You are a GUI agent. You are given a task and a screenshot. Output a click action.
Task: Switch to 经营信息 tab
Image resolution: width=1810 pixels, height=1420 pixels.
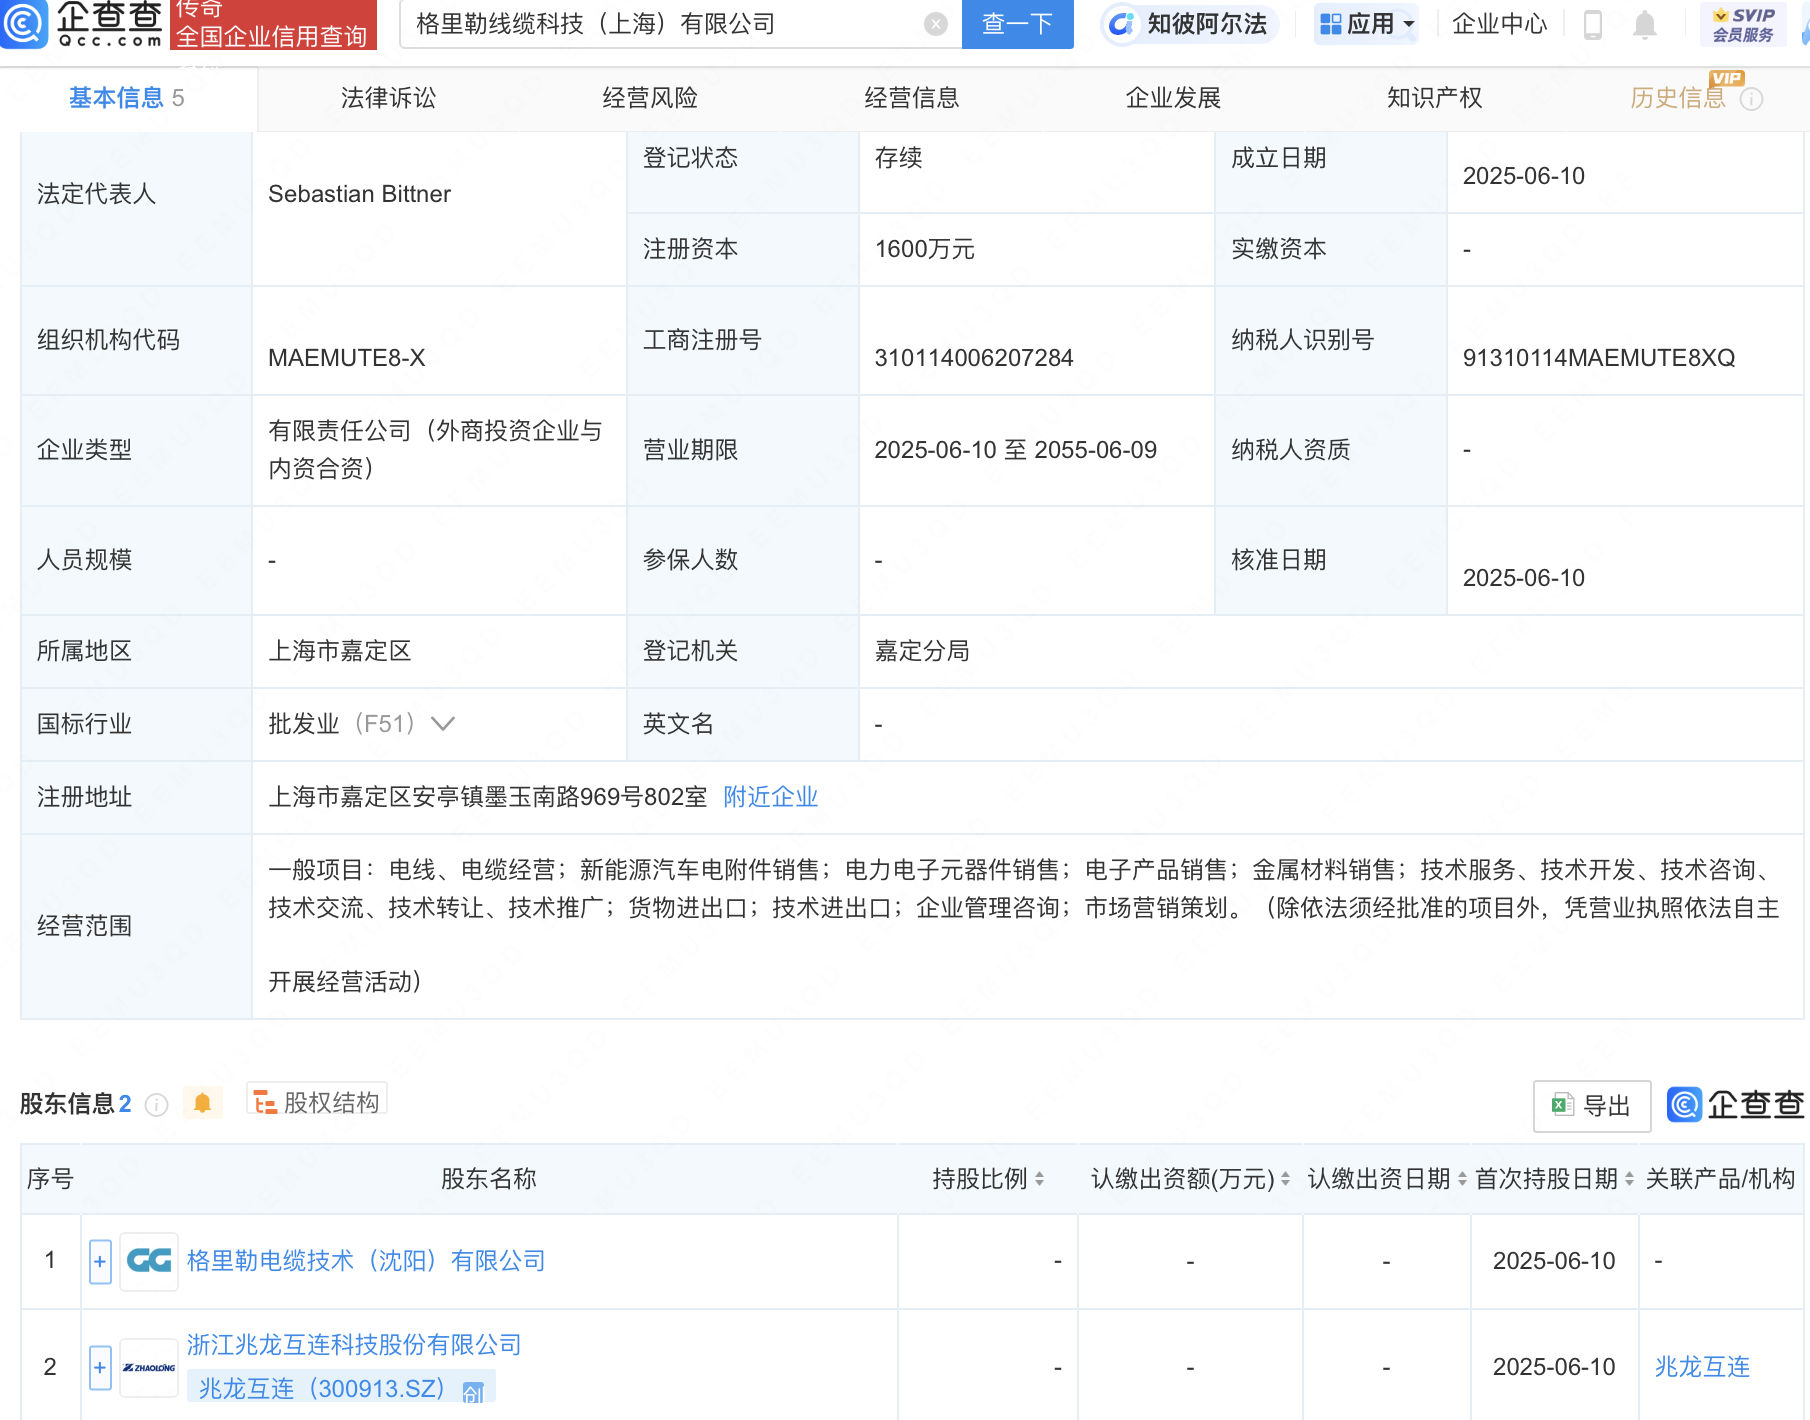pyautogui.click(x=912, y=98)
